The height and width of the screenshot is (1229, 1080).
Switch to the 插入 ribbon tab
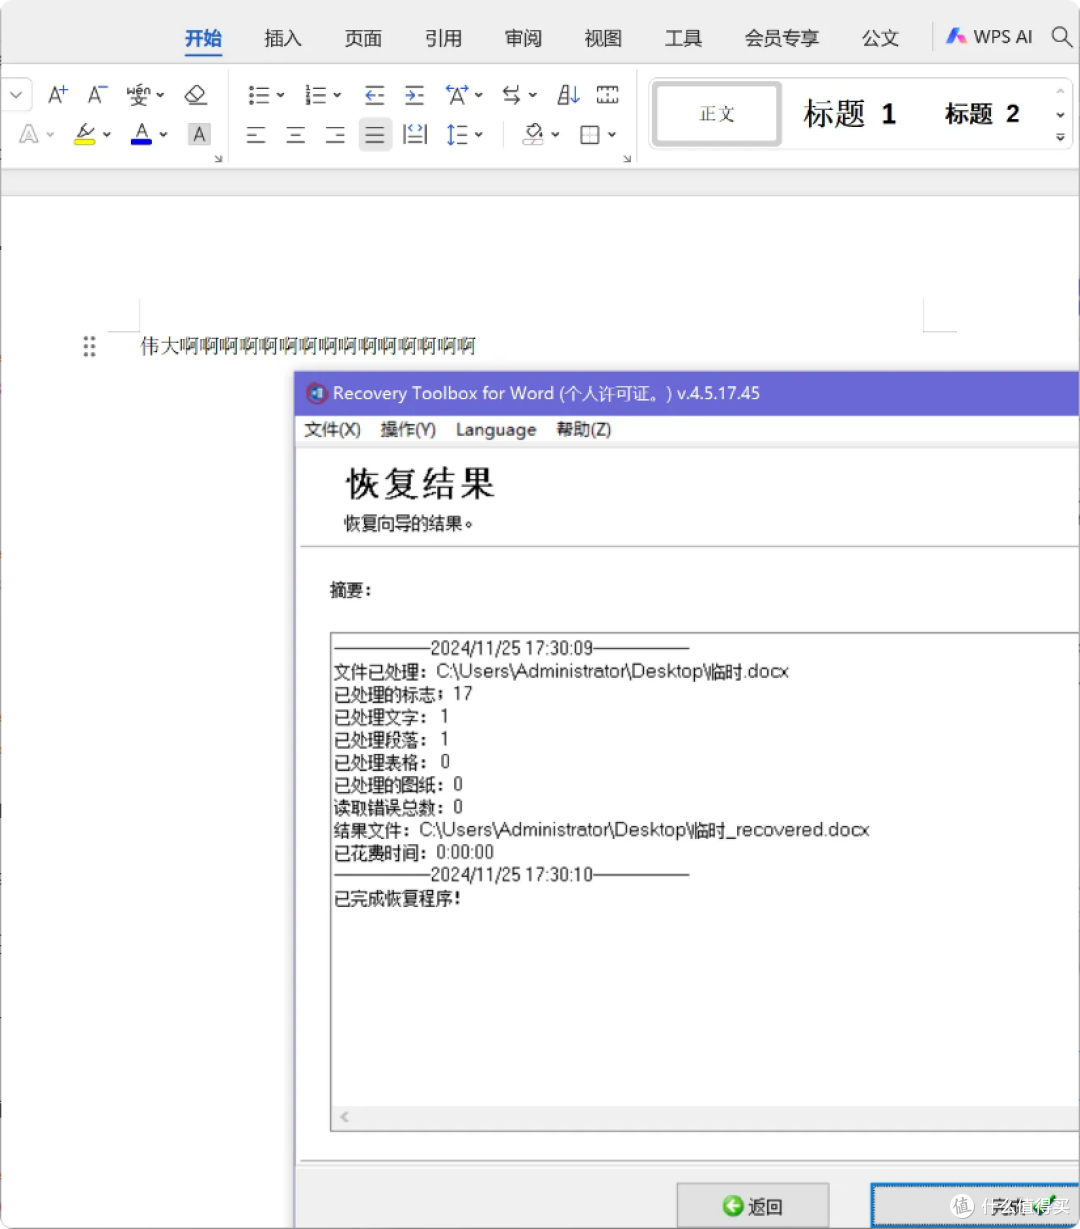click(283, 38)
